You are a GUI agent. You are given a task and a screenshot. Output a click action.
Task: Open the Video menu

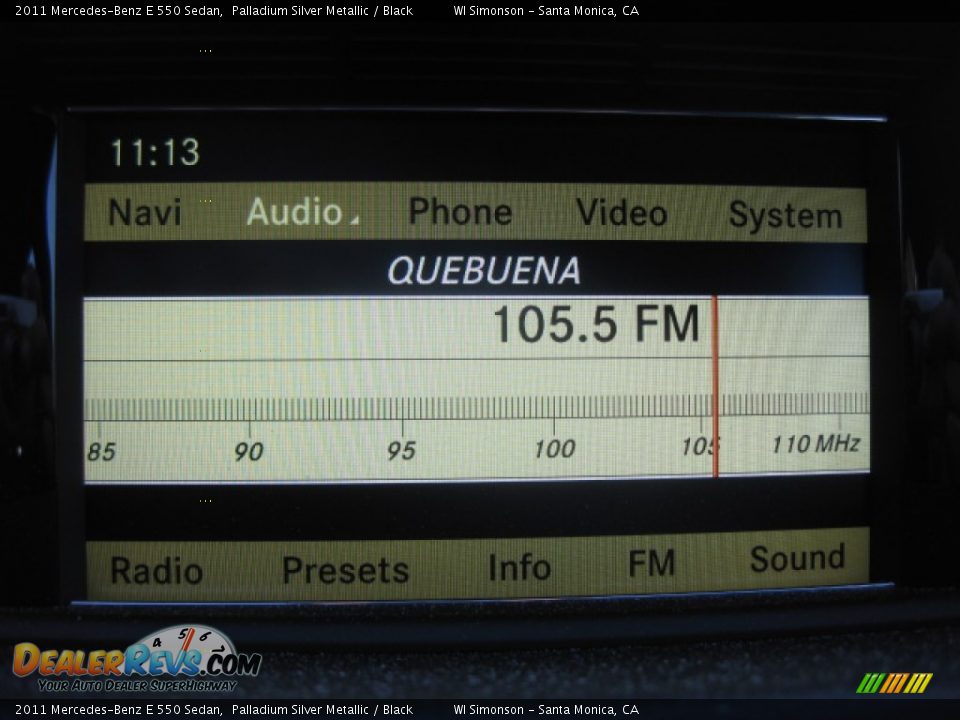point(621,213)
